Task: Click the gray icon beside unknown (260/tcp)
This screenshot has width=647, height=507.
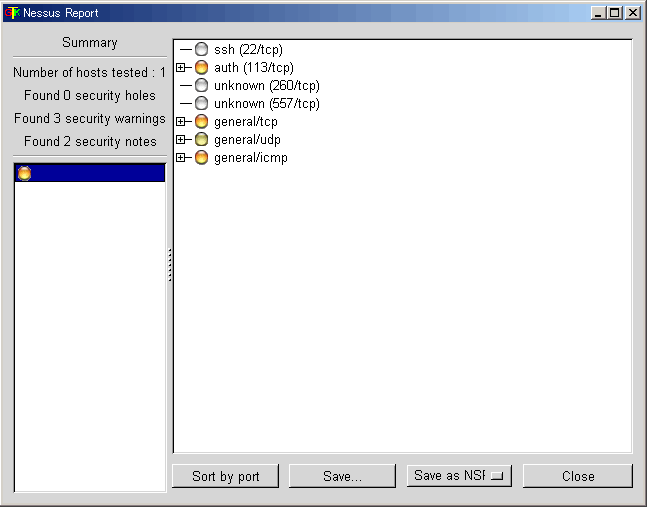Action: pos(201,85)
